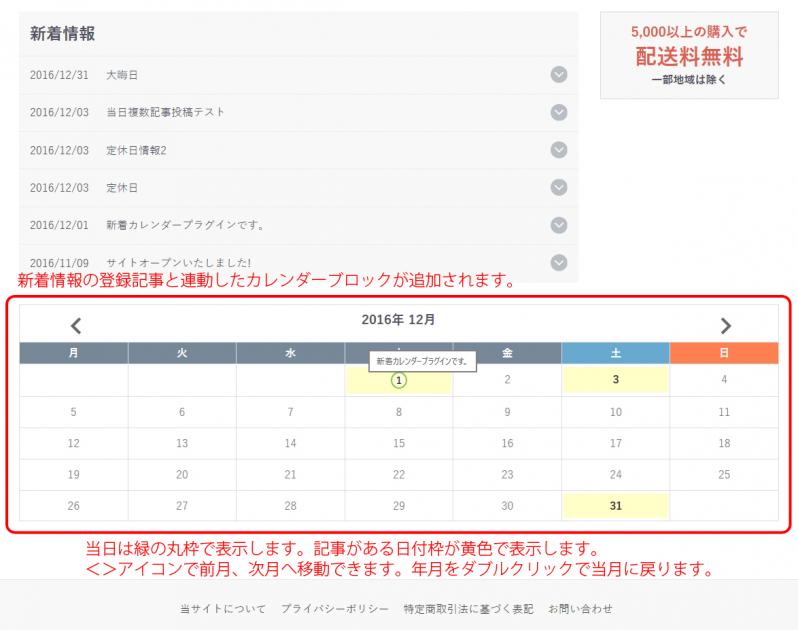Click the 水 weekday header
This screenshot has height=630, width=798.
(x=290, y=353)
